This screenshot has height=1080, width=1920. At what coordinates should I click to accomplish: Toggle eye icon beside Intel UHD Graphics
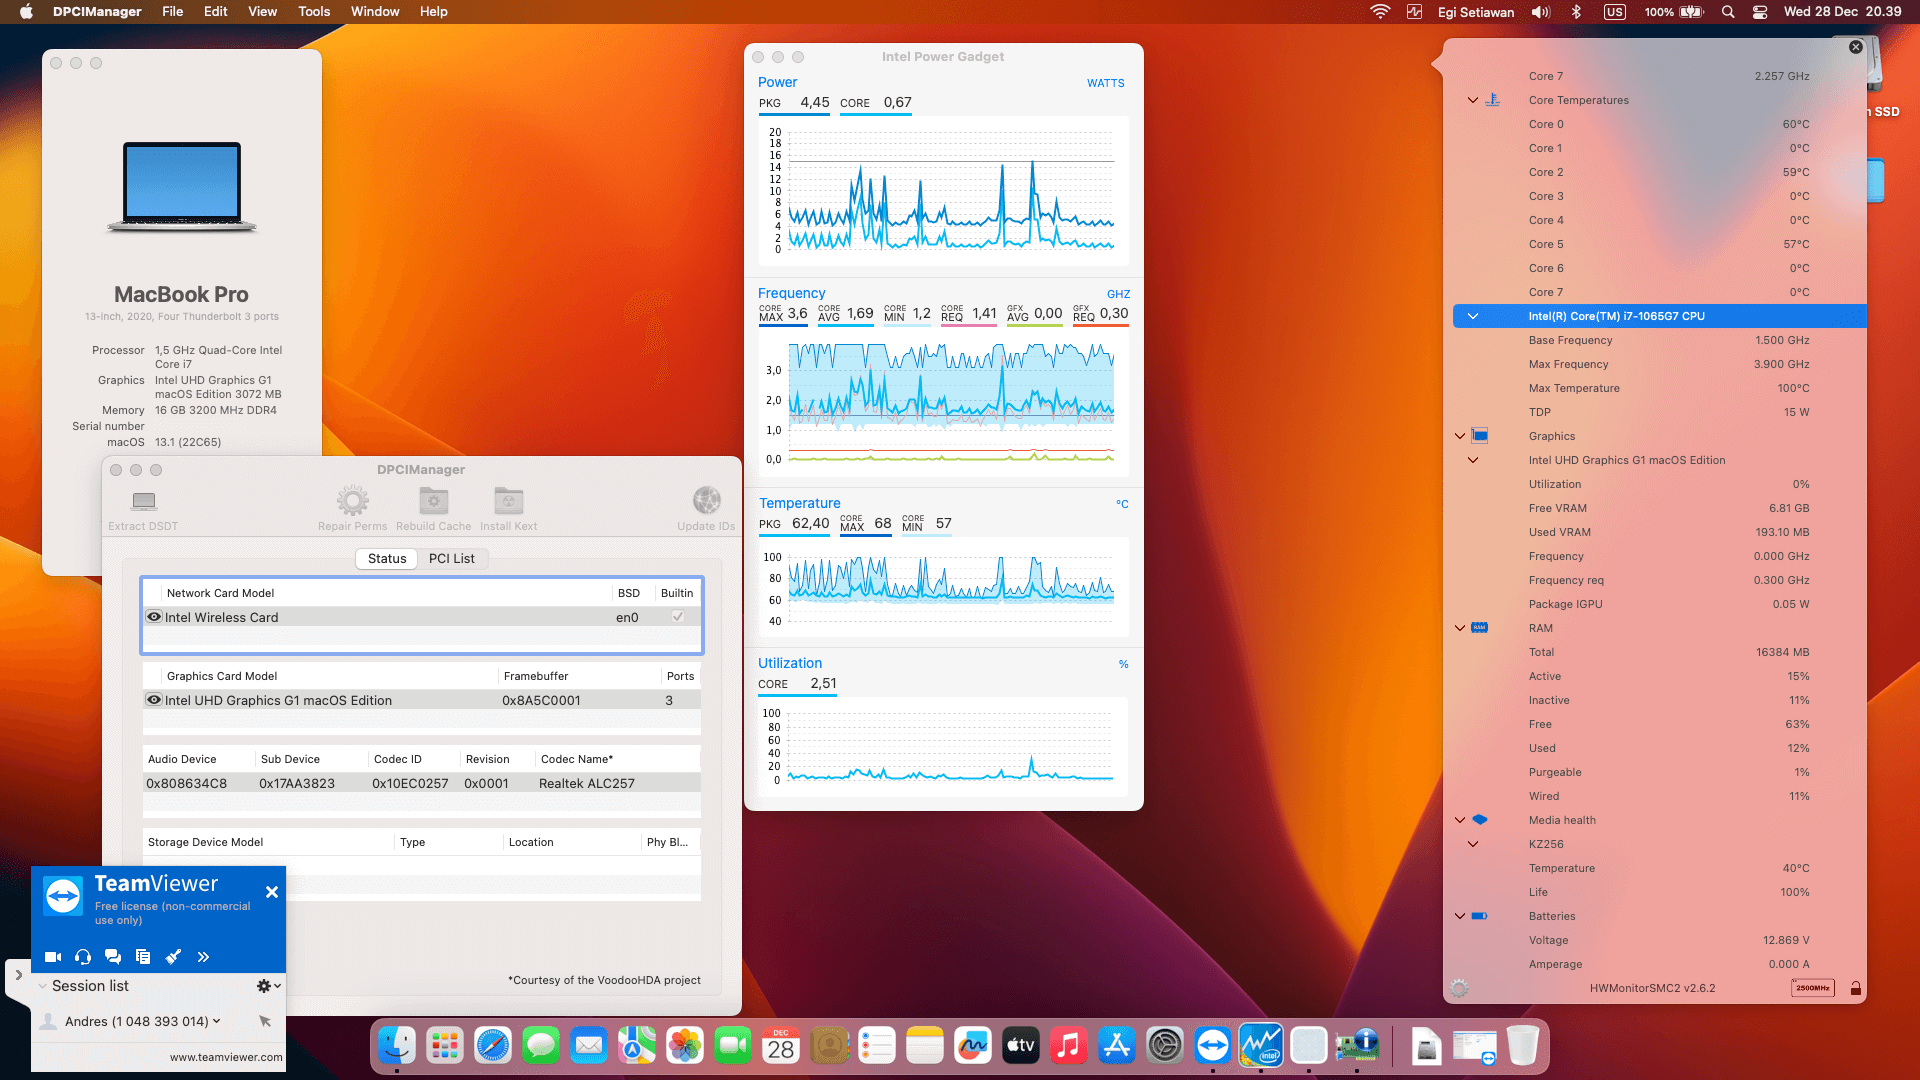tap(154, 700)
